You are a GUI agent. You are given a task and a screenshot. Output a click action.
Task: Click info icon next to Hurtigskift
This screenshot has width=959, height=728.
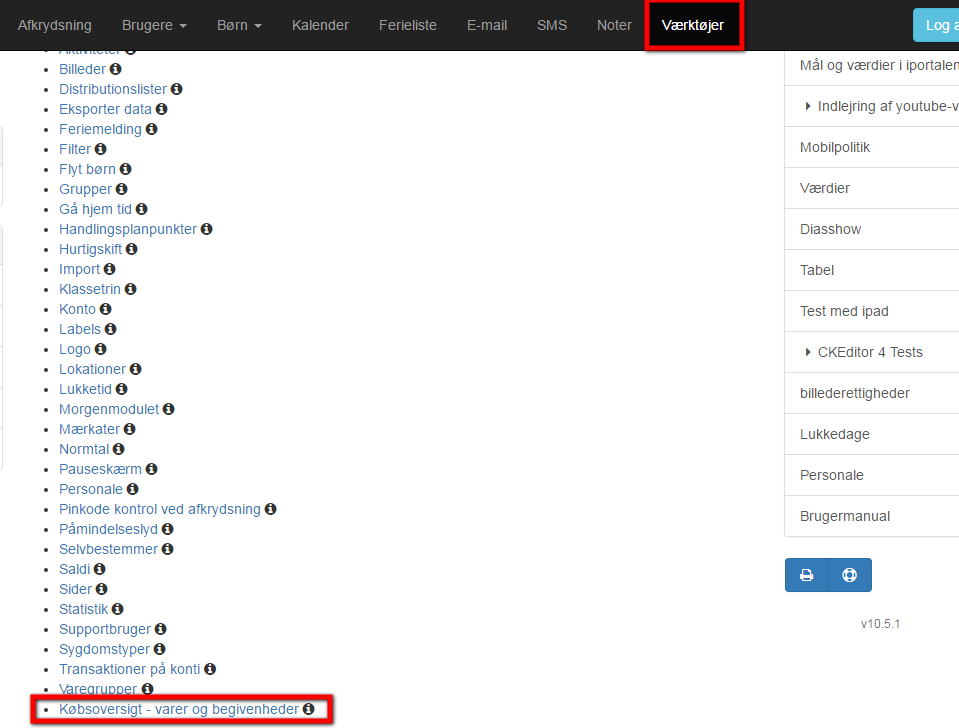click(131, 249)
